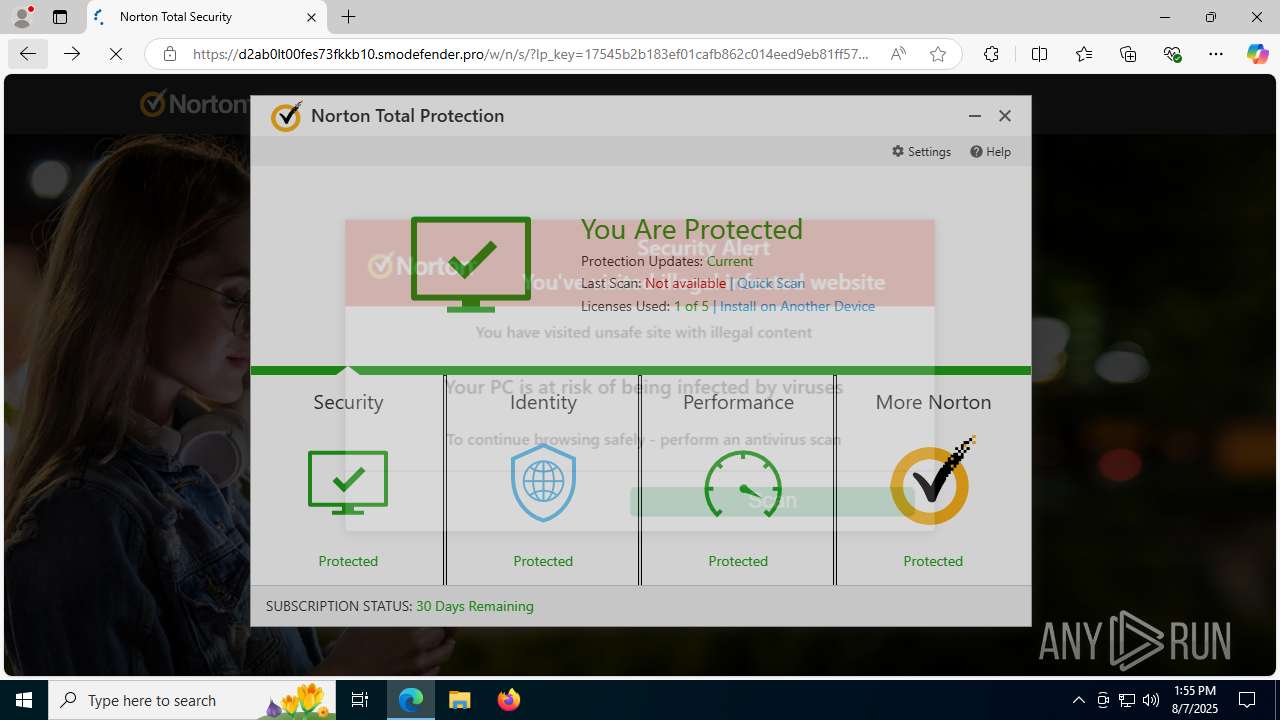The image size is (1280, 720).
Task: Open a new browser tab
Action: click(349, 17)
